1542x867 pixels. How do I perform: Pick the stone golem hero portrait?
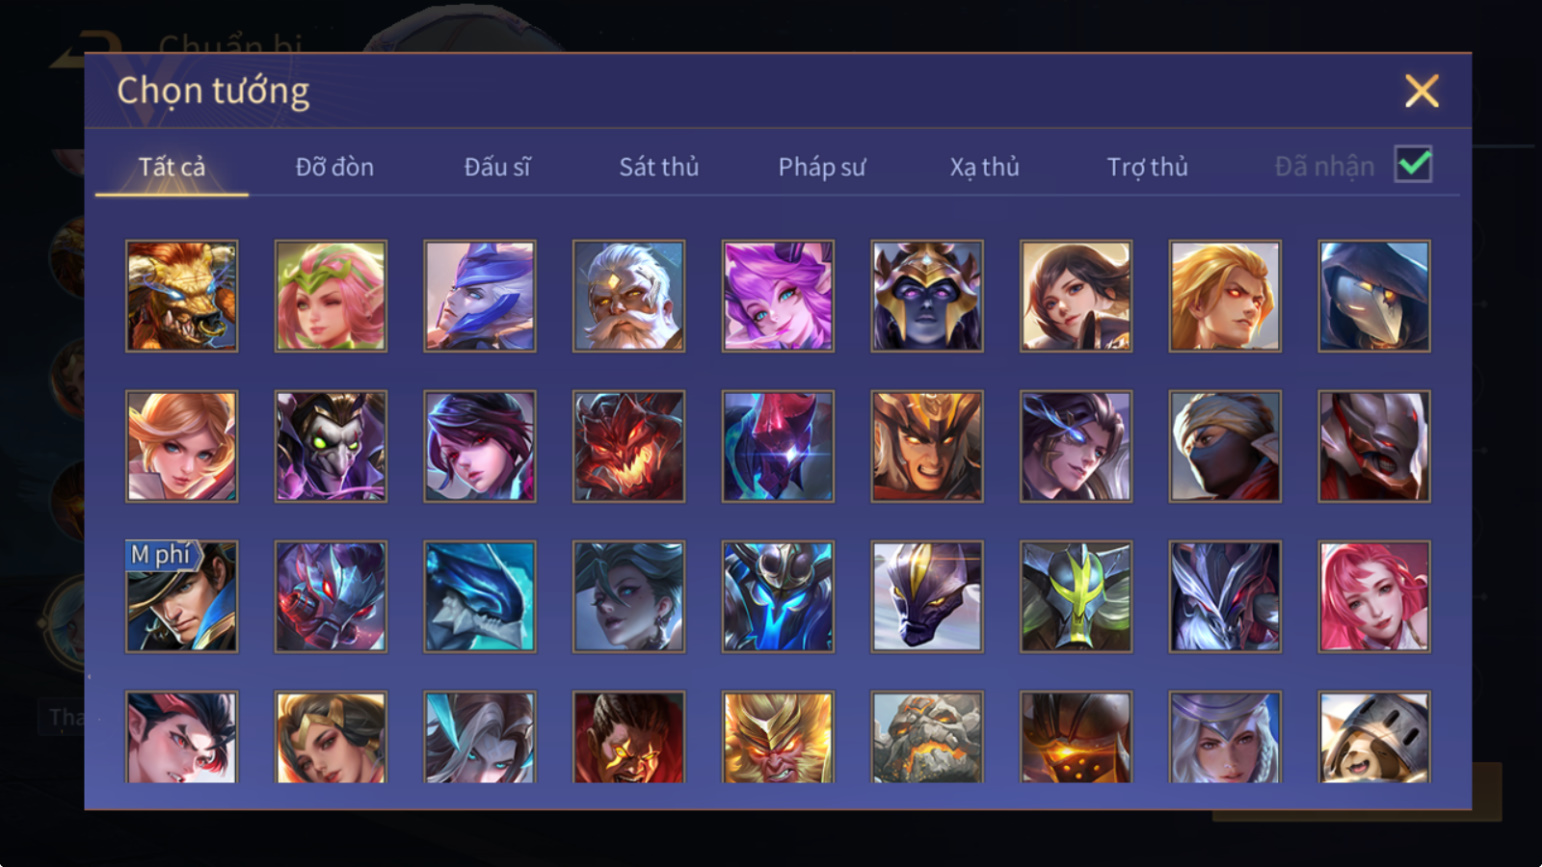(x=927, y=738)
